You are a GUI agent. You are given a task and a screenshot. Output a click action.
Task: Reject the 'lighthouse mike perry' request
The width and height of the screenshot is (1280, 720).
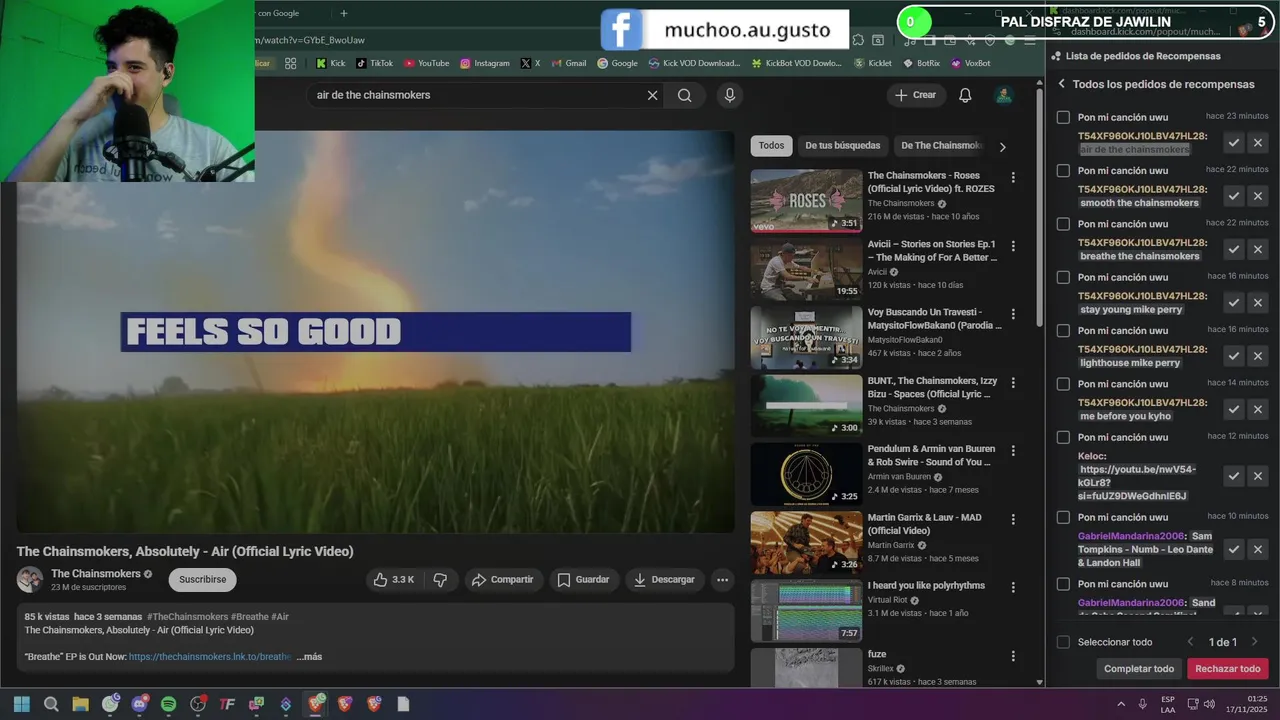pyautogui.click(x=1258, y=356)
